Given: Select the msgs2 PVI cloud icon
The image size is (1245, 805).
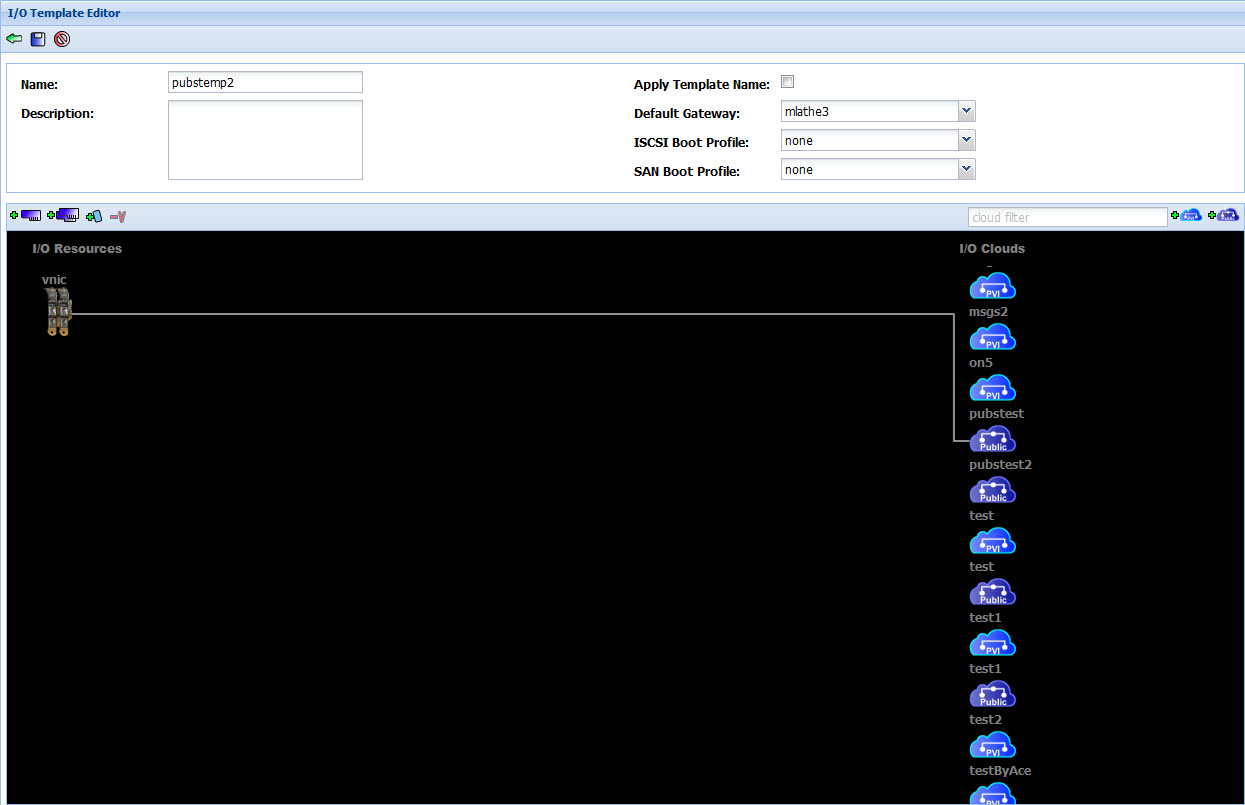Looking at the screenshot, I should pyautogui.click(x=992, y=287).
